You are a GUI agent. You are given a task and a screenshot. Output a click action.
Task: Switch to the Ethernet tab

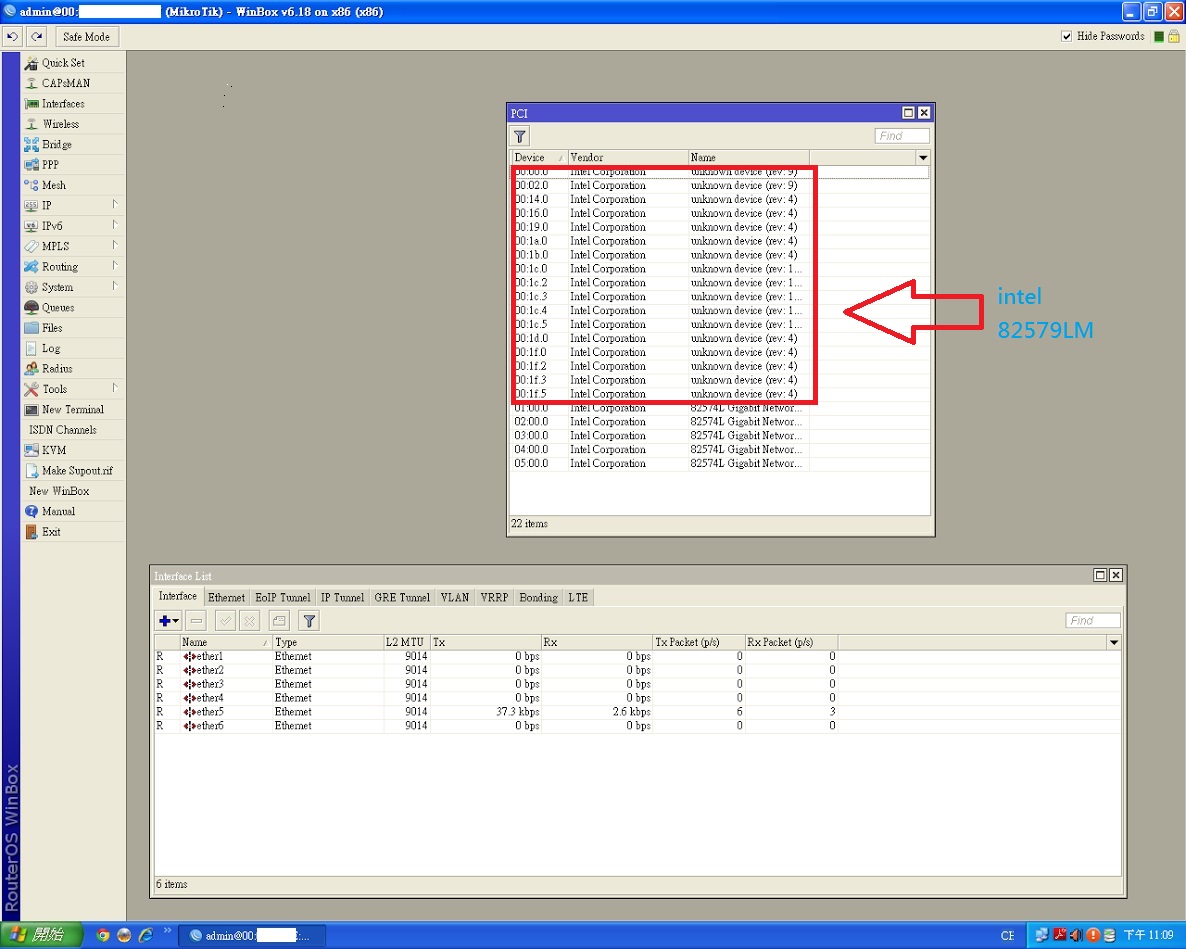click(226, 597)
